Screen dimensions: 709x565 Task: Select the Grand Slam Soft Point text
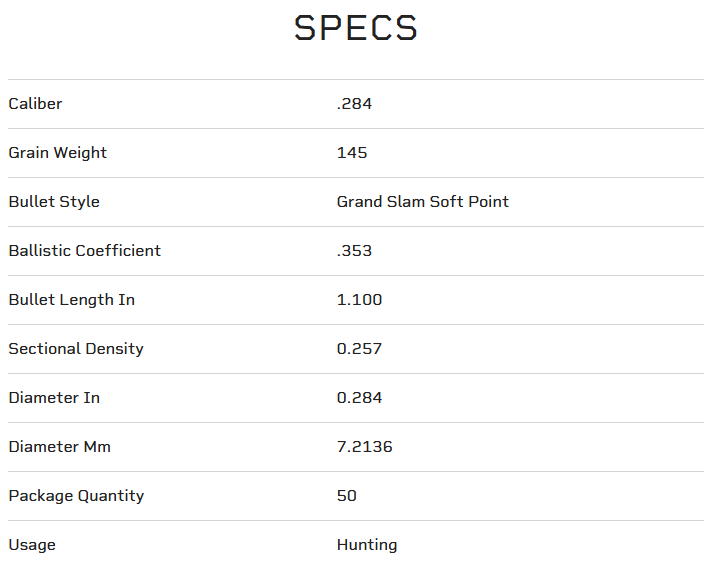[x=422, y=202]
